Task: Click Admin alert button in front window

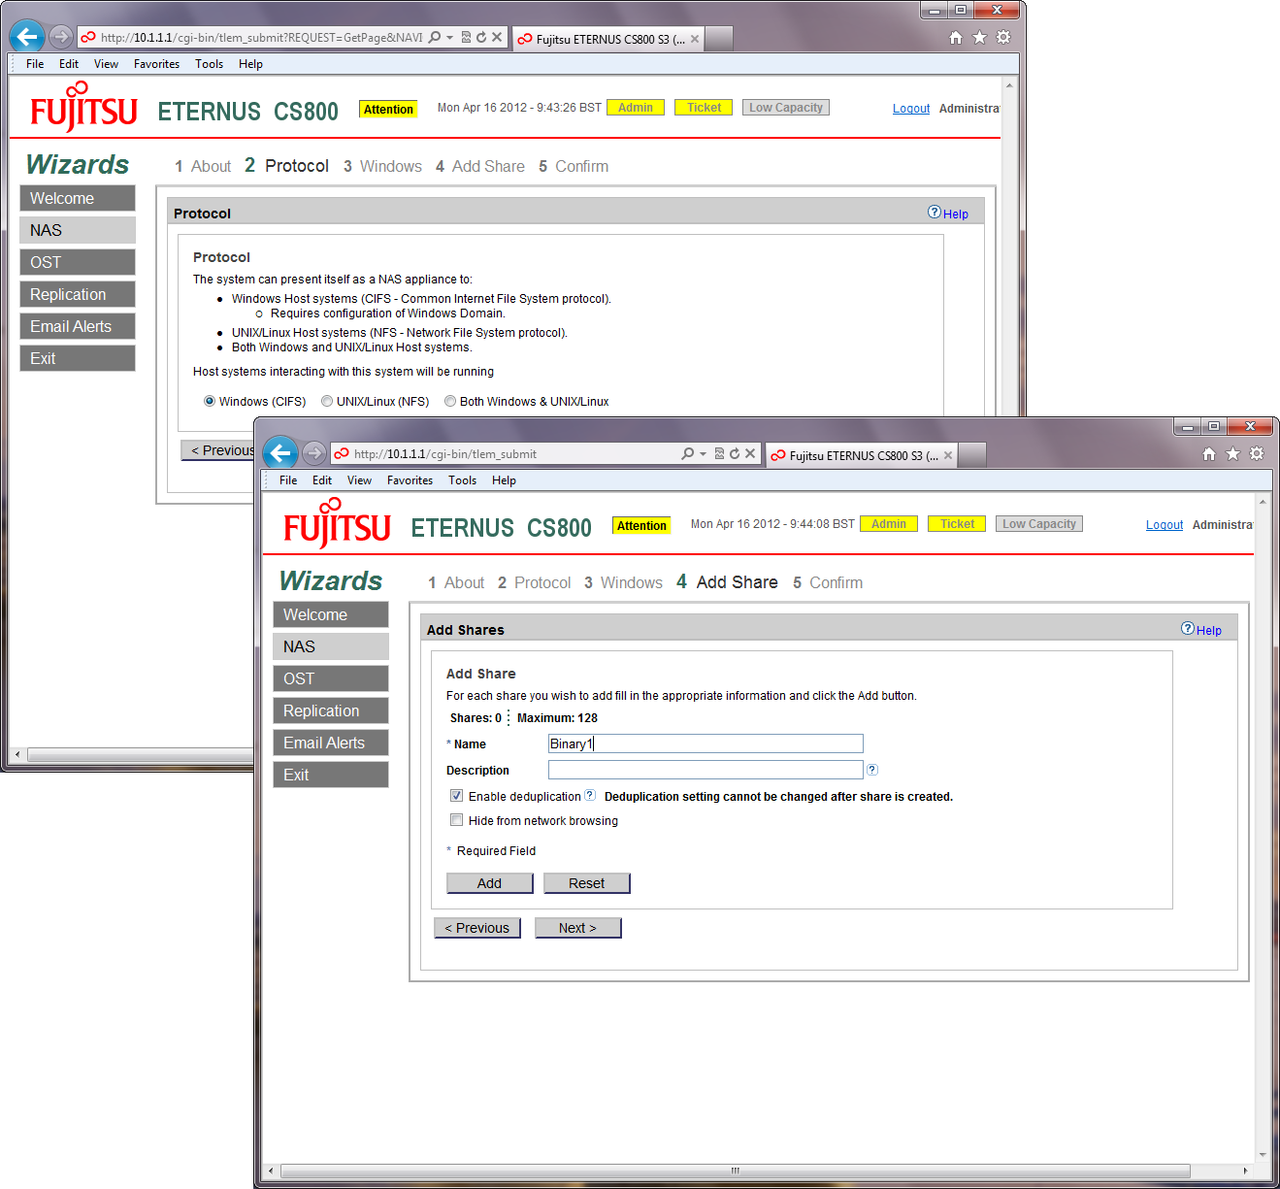Action: click(x=888, y=524)
